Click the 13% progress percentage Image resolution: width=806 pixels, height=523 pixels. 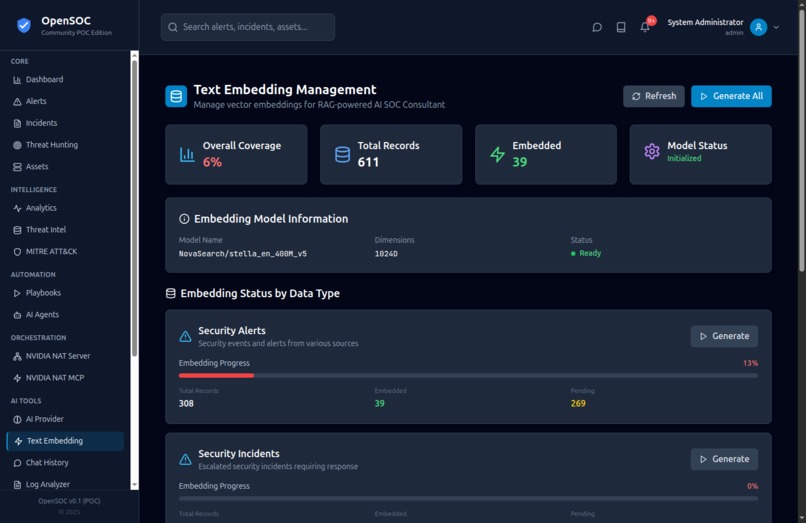[750, 364]
